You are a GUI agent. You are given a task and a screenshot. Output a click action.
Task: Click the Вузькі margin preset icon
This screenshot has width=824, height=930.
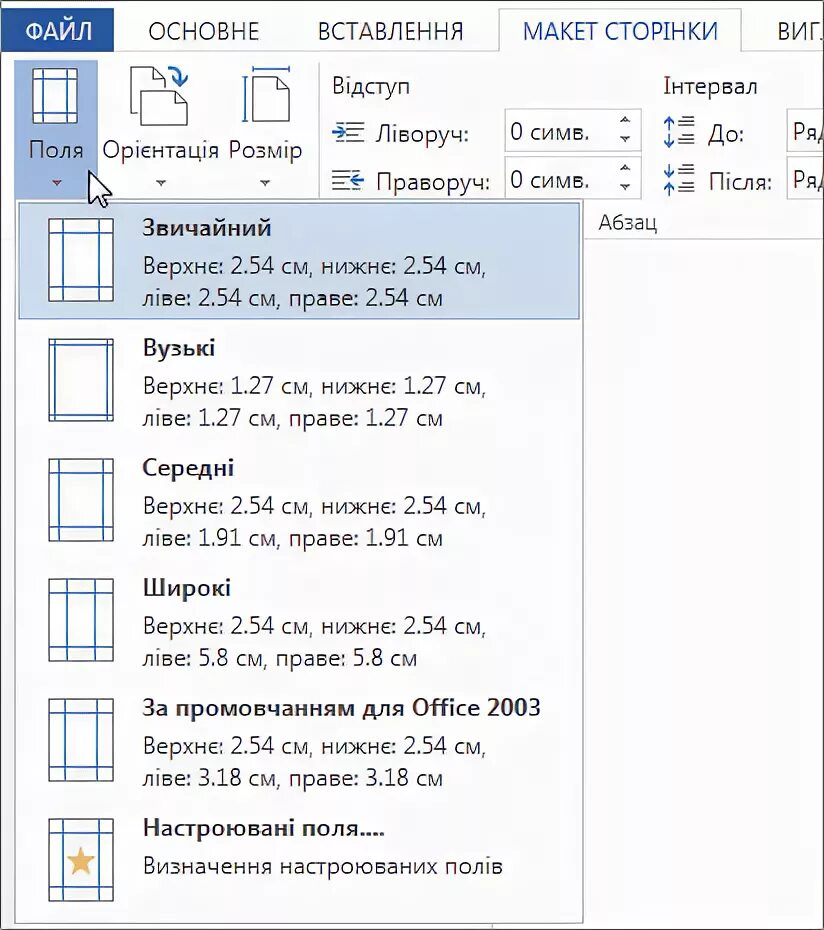pyautogui.click(x=80, y=380)
